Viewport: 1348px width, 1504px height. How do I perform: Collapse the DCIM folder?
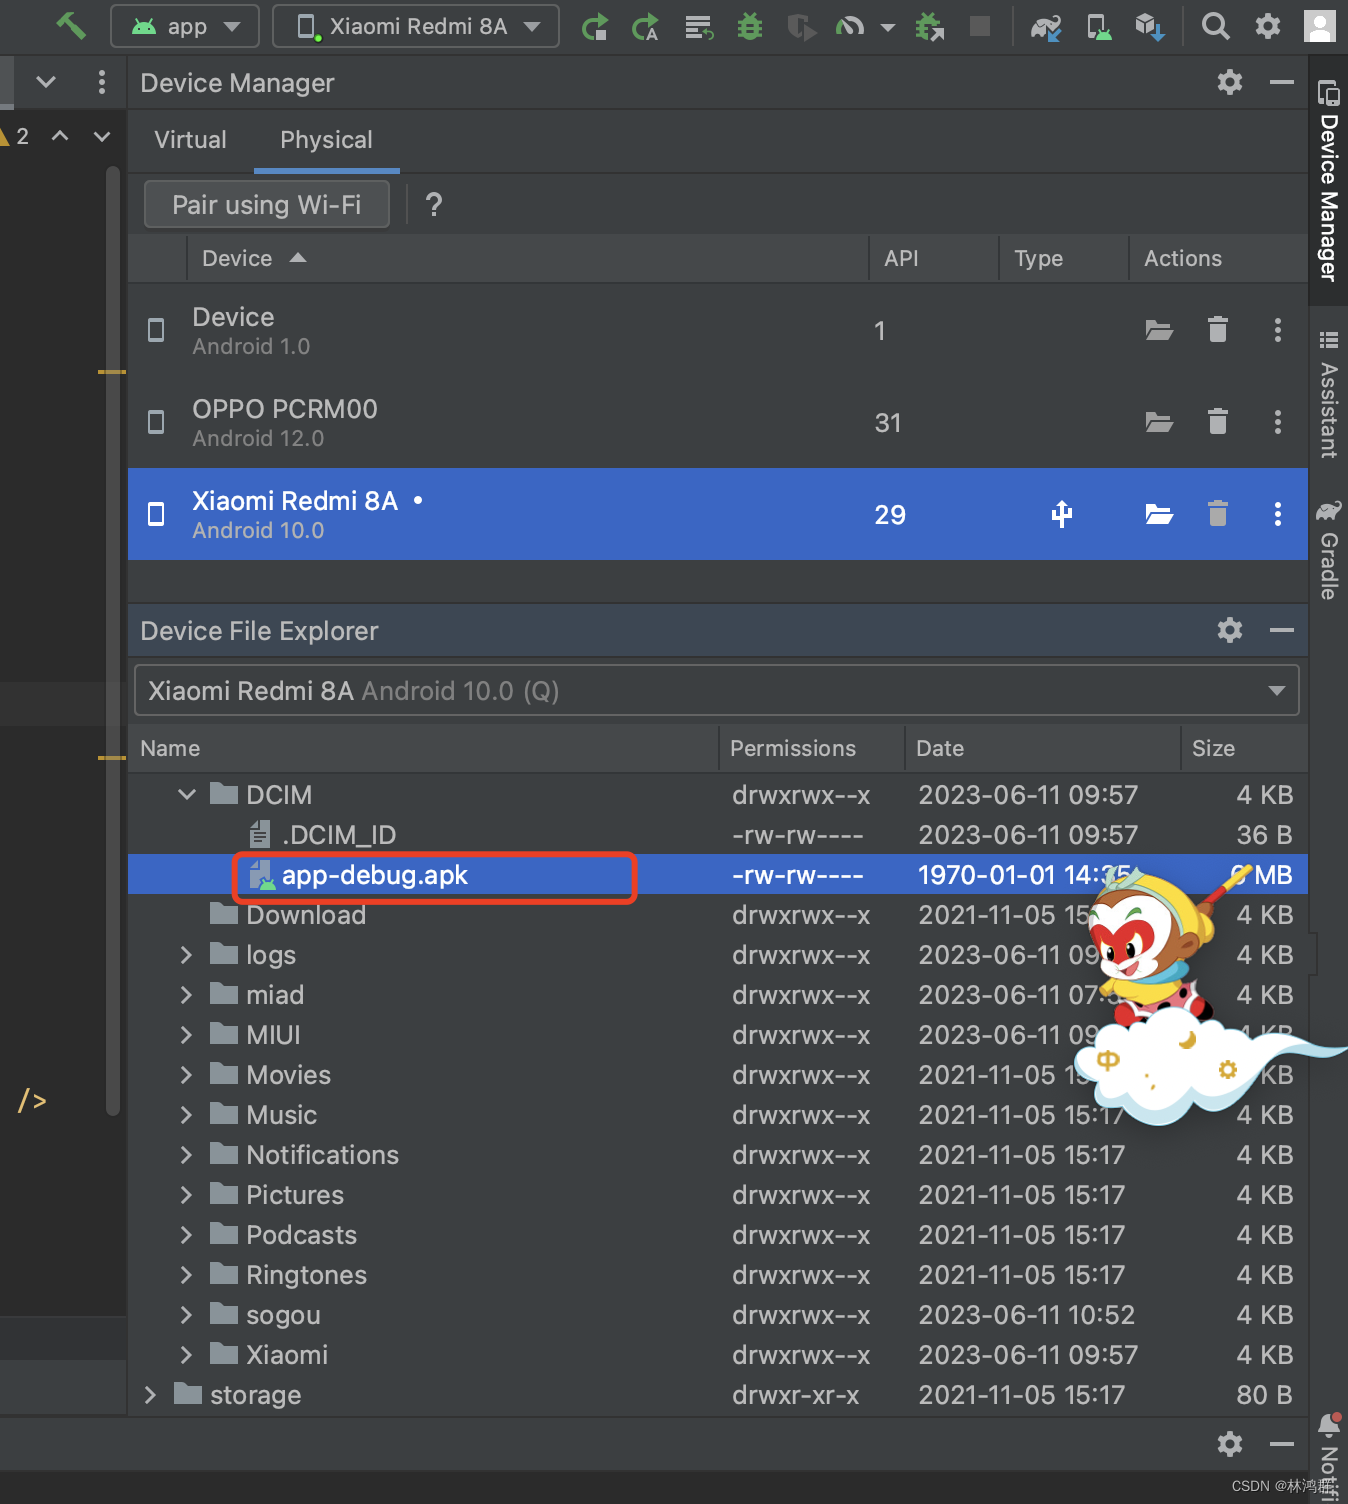point(186,794)
